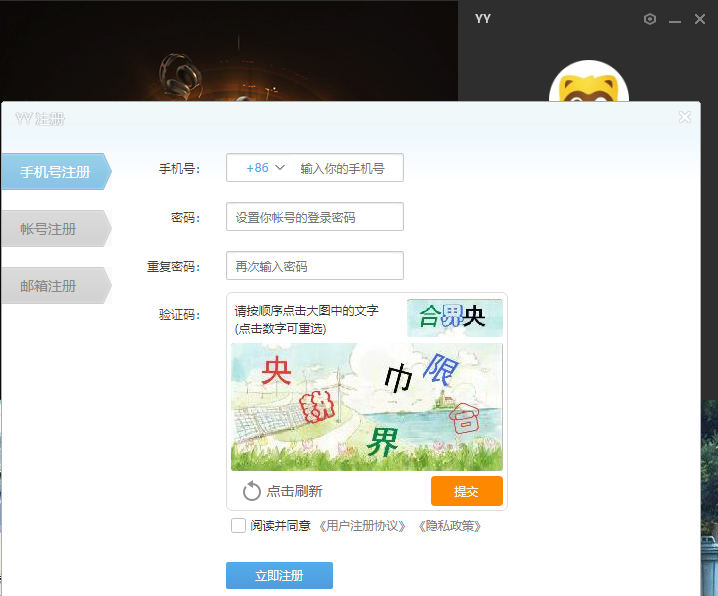Click the blue 限 character in the captcha image

pos(438,371)
